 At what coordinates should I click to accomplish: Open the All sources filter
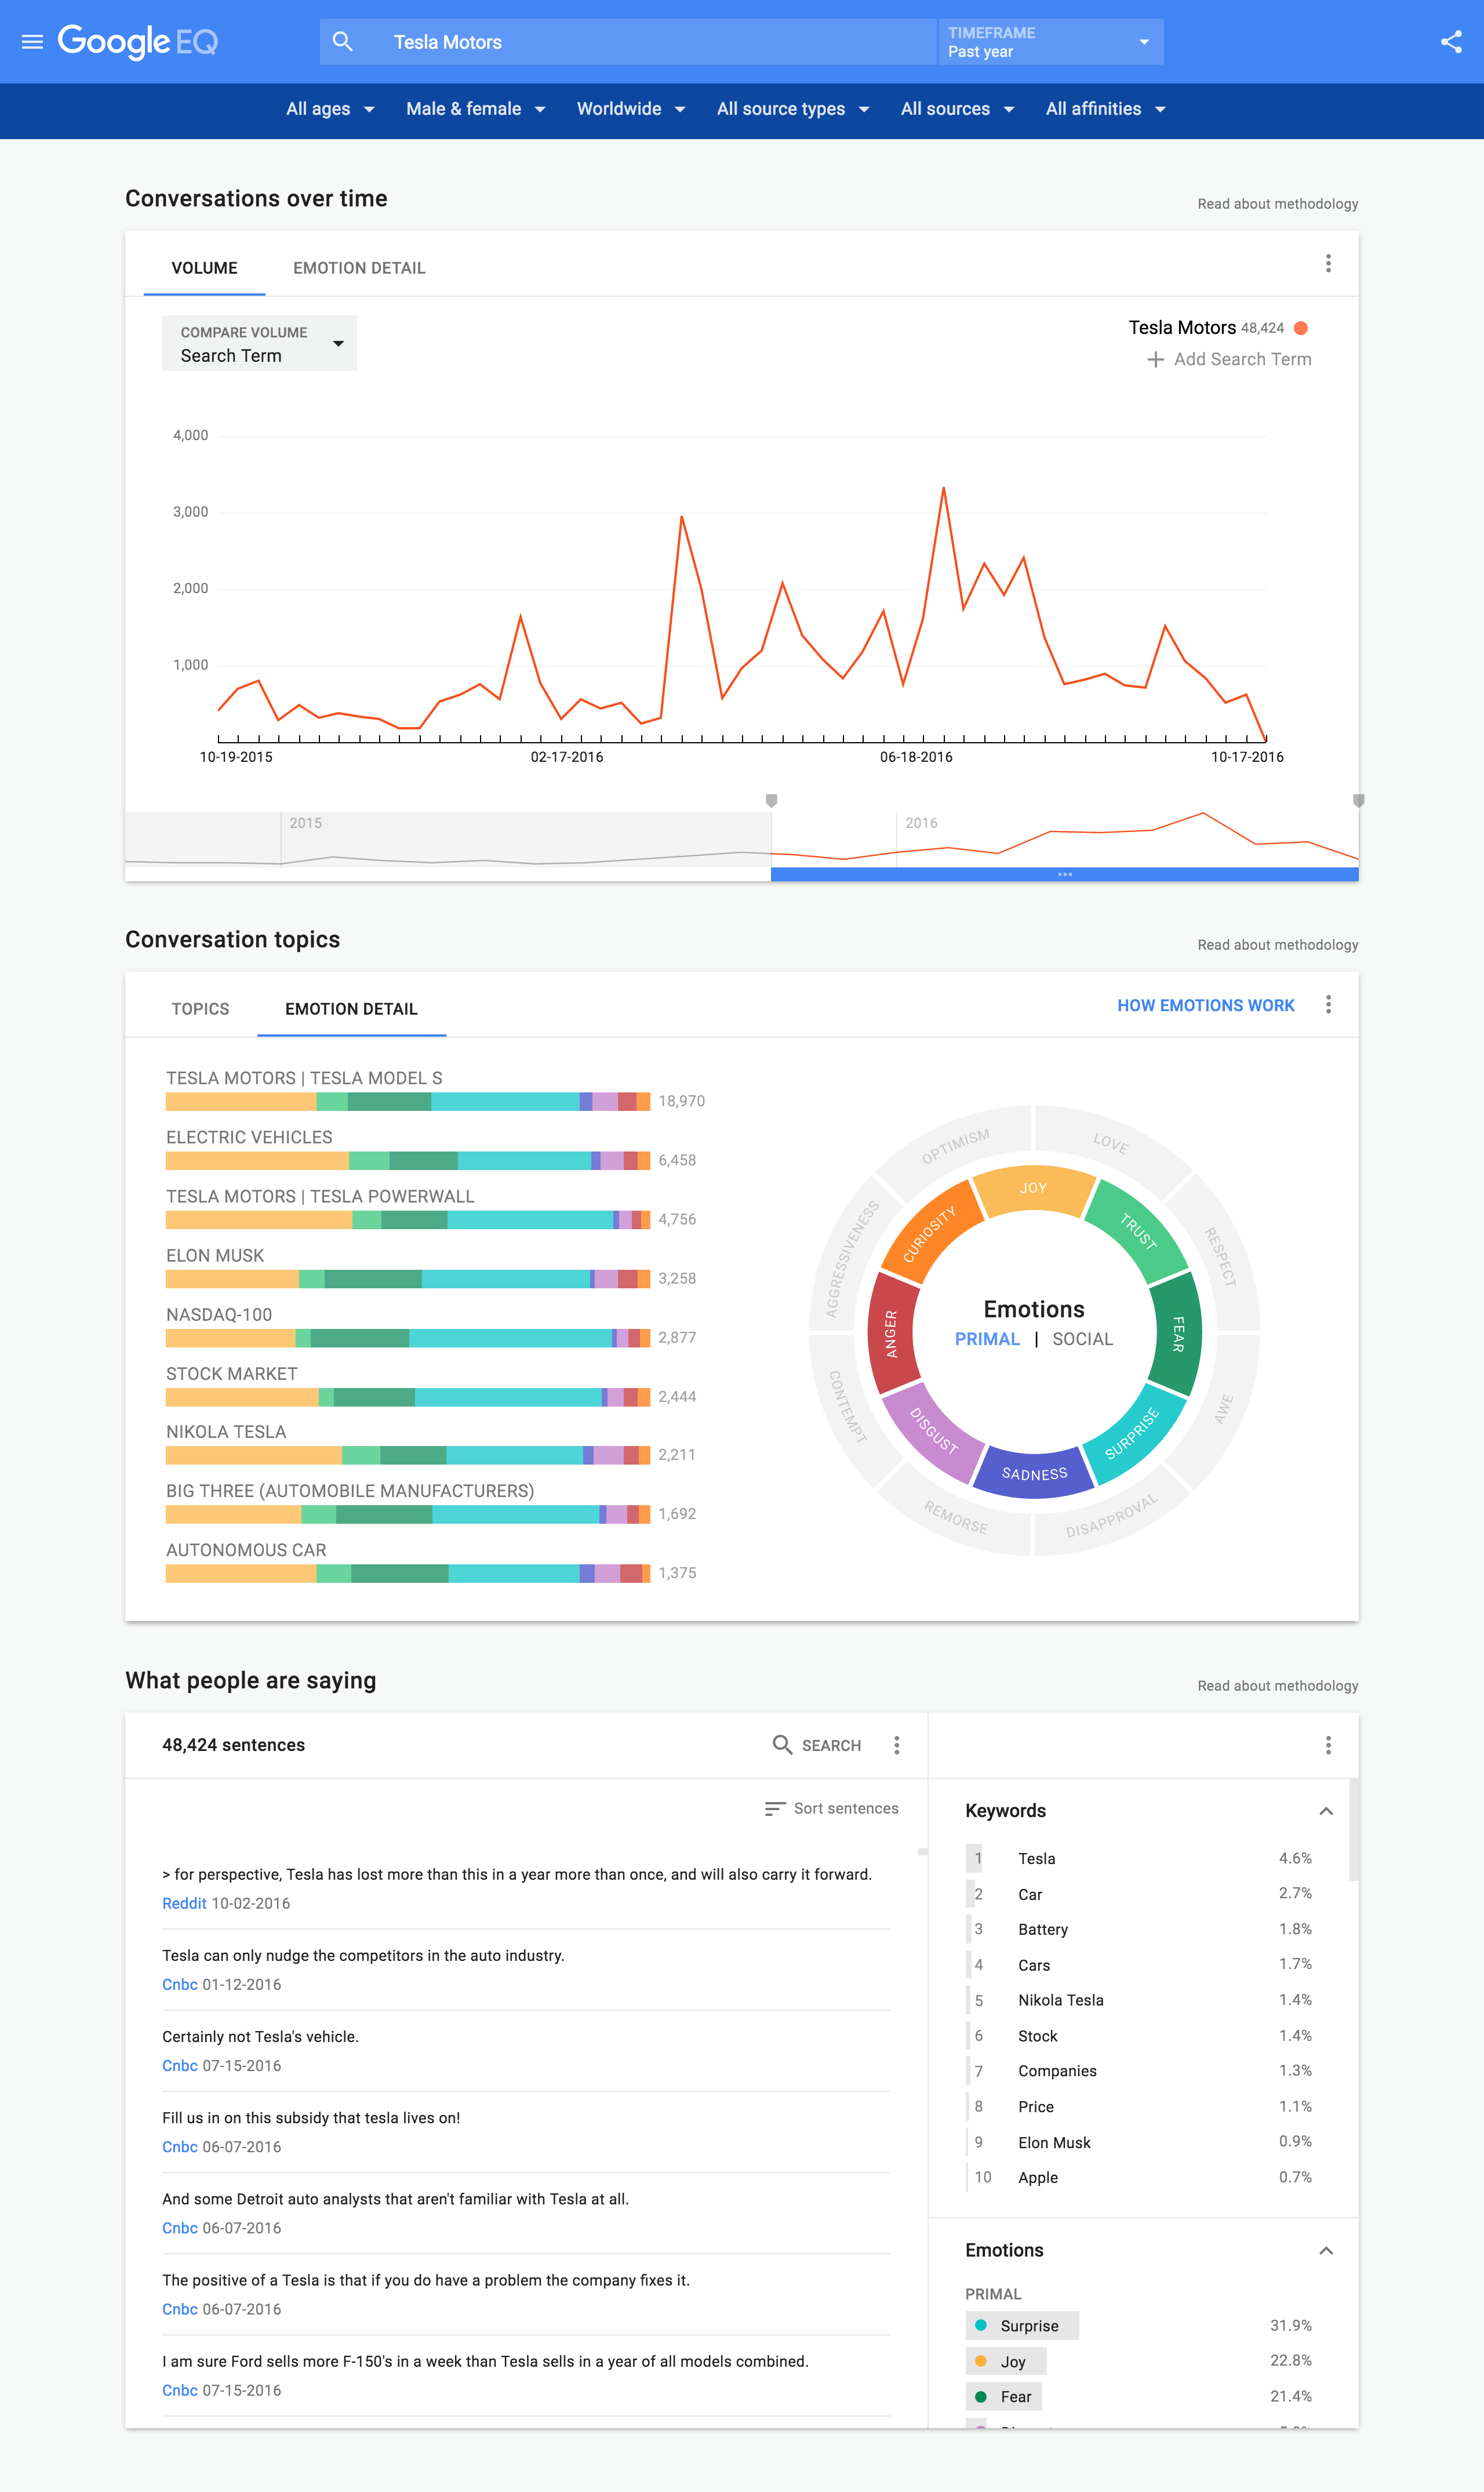tap(957, 109)
